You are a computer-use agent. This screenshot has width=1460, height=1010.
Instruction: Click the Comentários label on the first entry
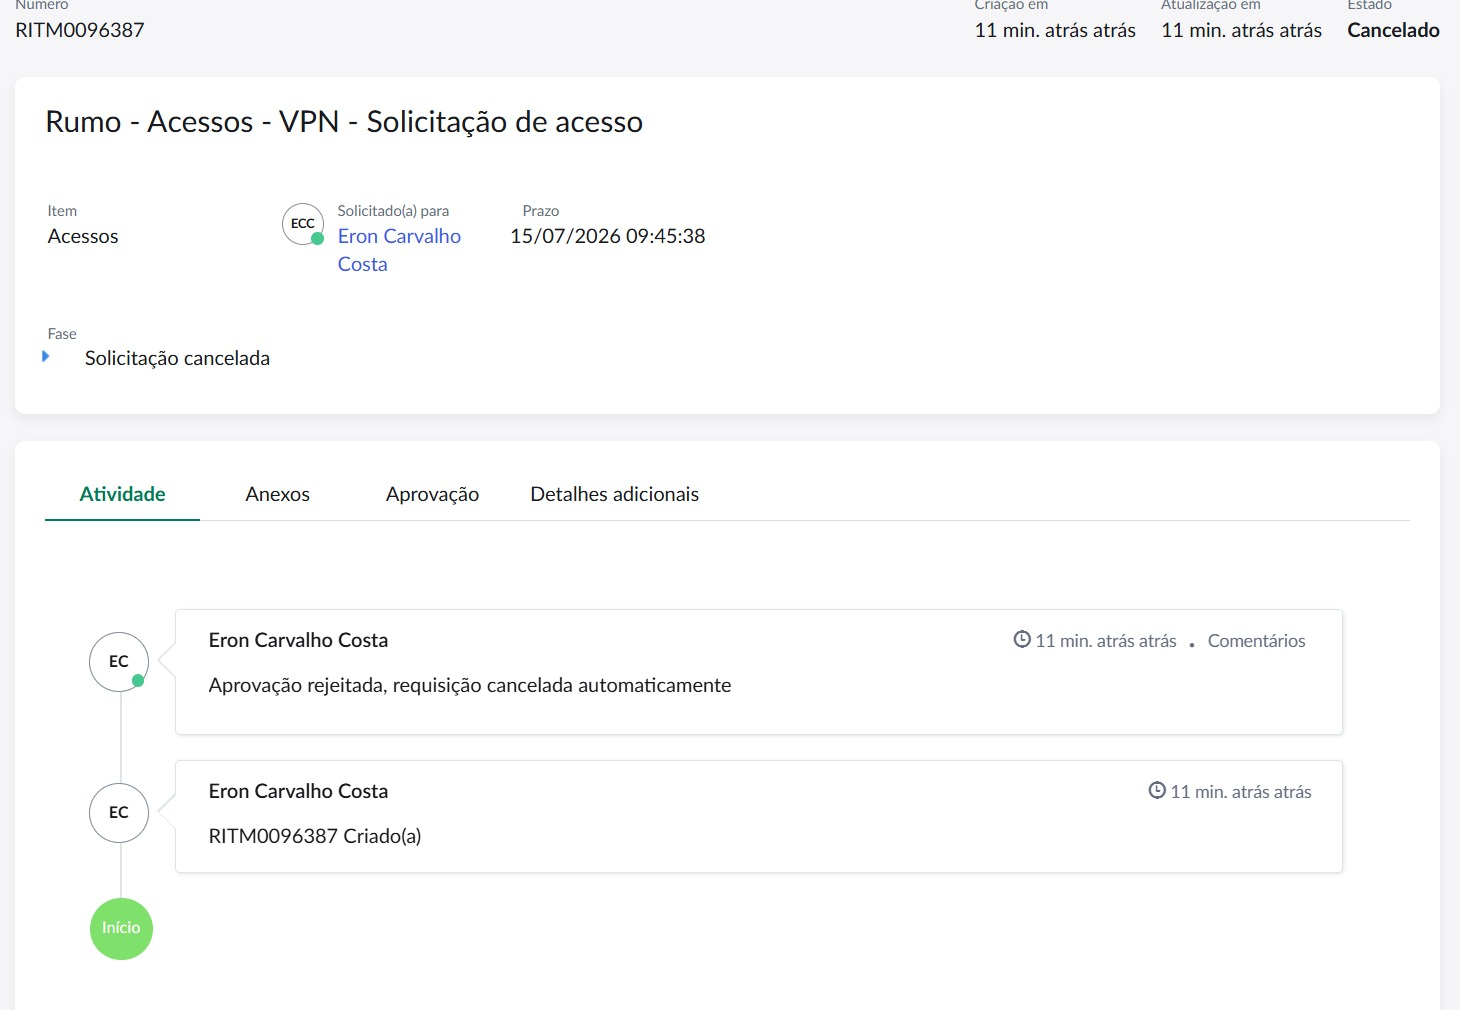coord(1257,641)
